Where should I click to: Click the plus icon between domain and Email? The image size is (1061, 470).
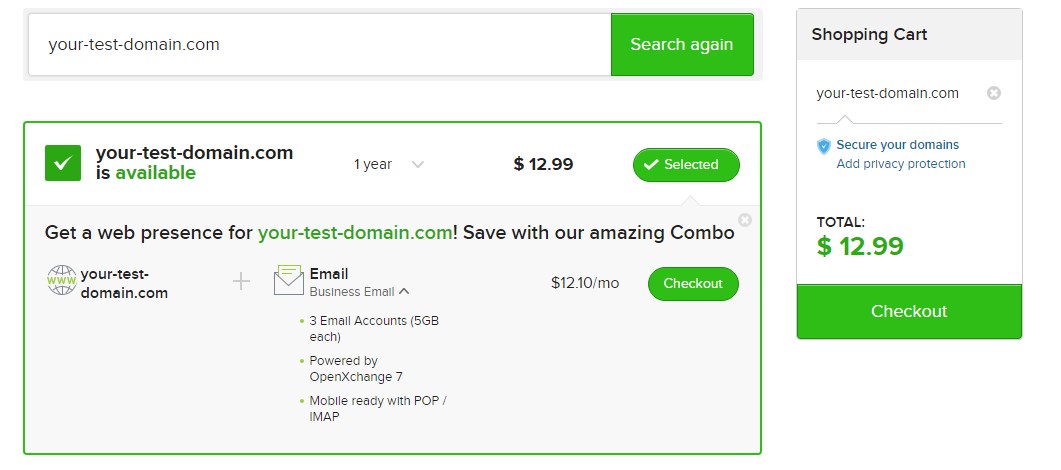tap(241, 282)
